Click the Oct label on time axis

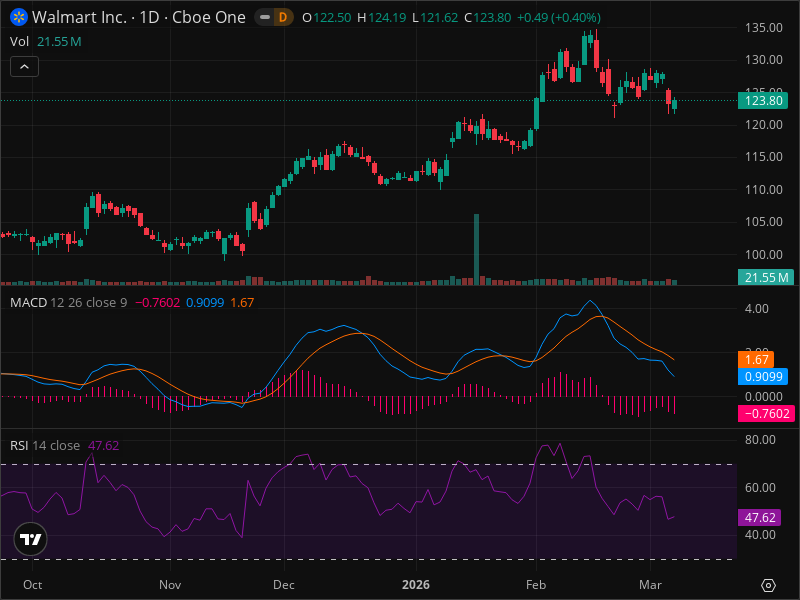(33, 585)
